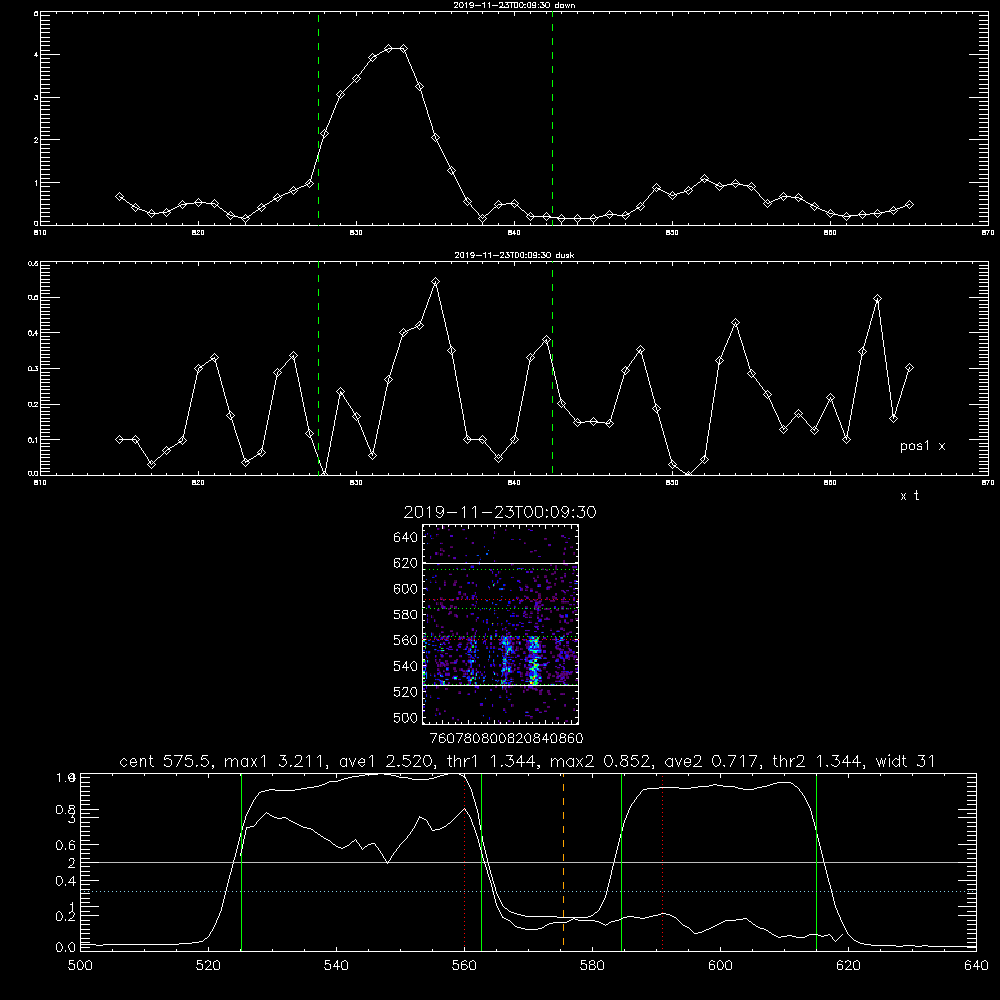
Task: Click the bottom plot x-axis label '640'
Action: click(976, 966)
